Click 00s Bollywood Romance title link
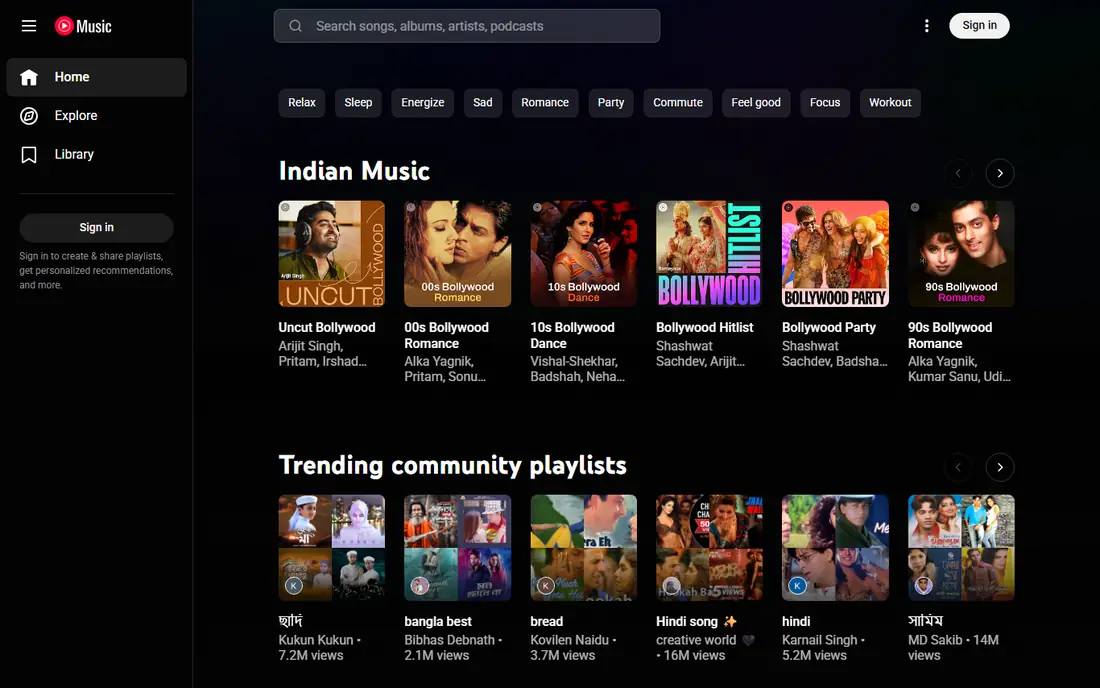 point(446,335)
